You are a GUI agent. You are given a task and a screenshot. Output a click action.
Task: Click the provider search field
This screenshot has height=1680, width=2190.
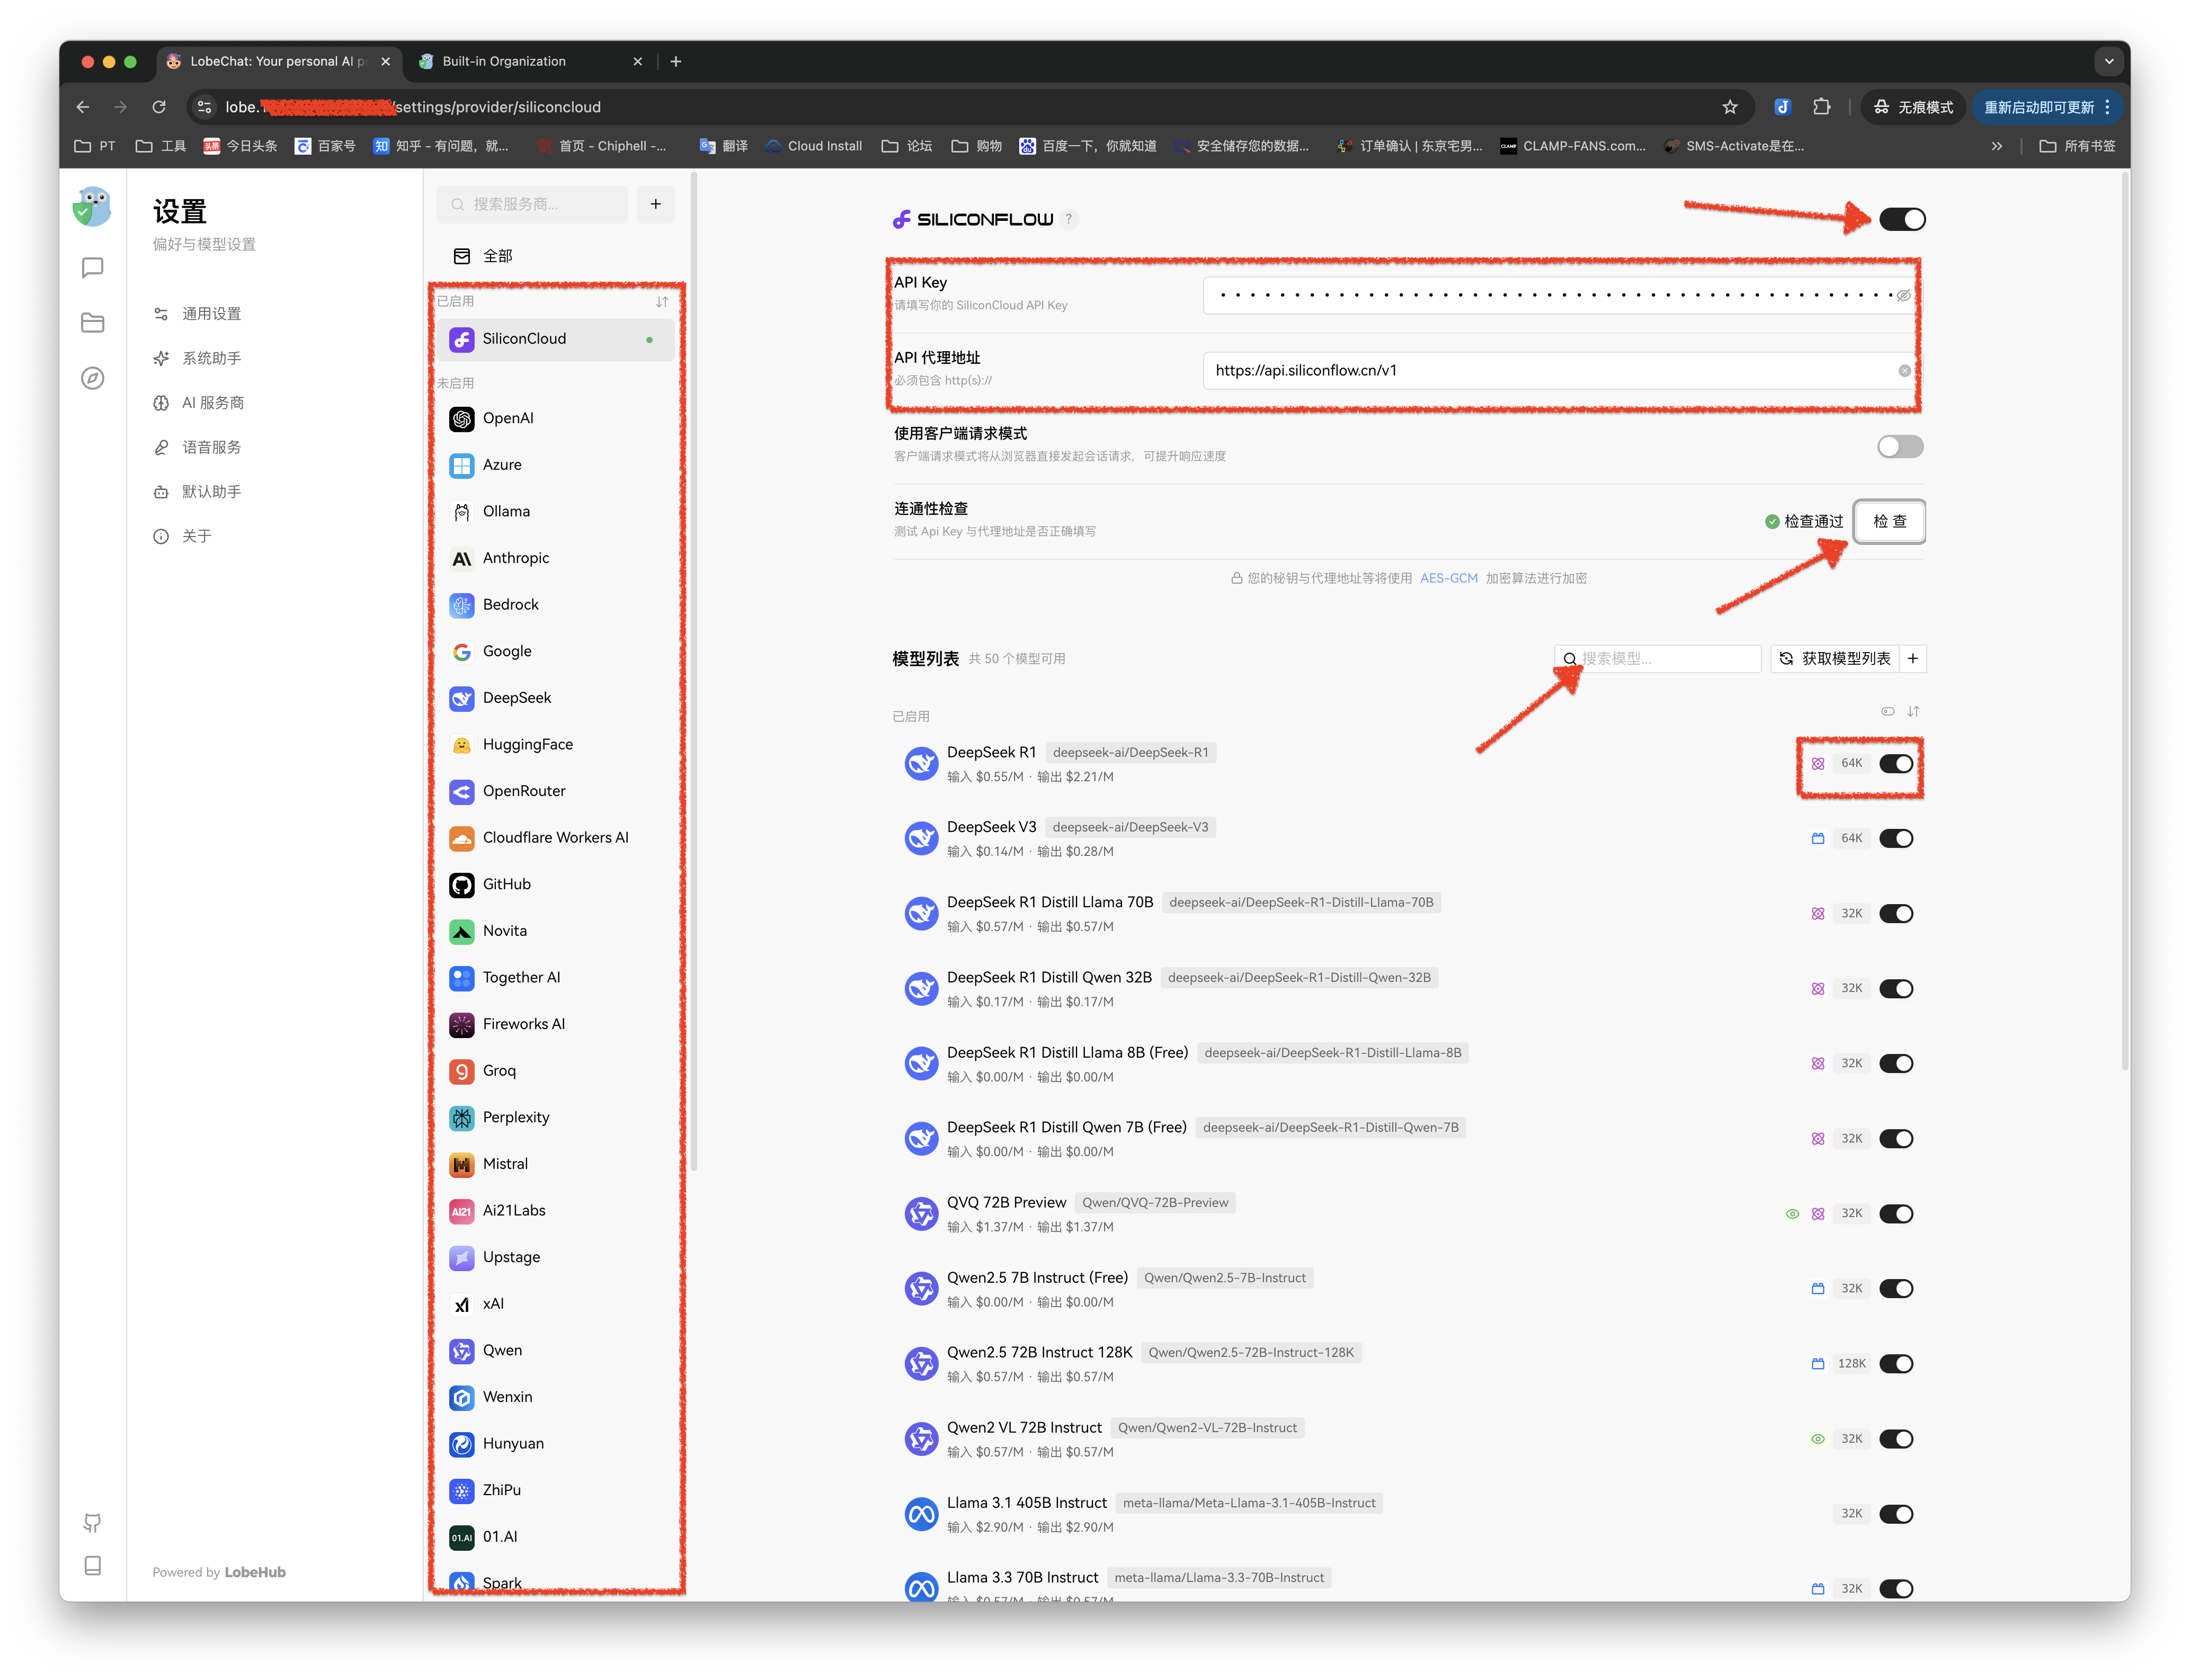533,204
